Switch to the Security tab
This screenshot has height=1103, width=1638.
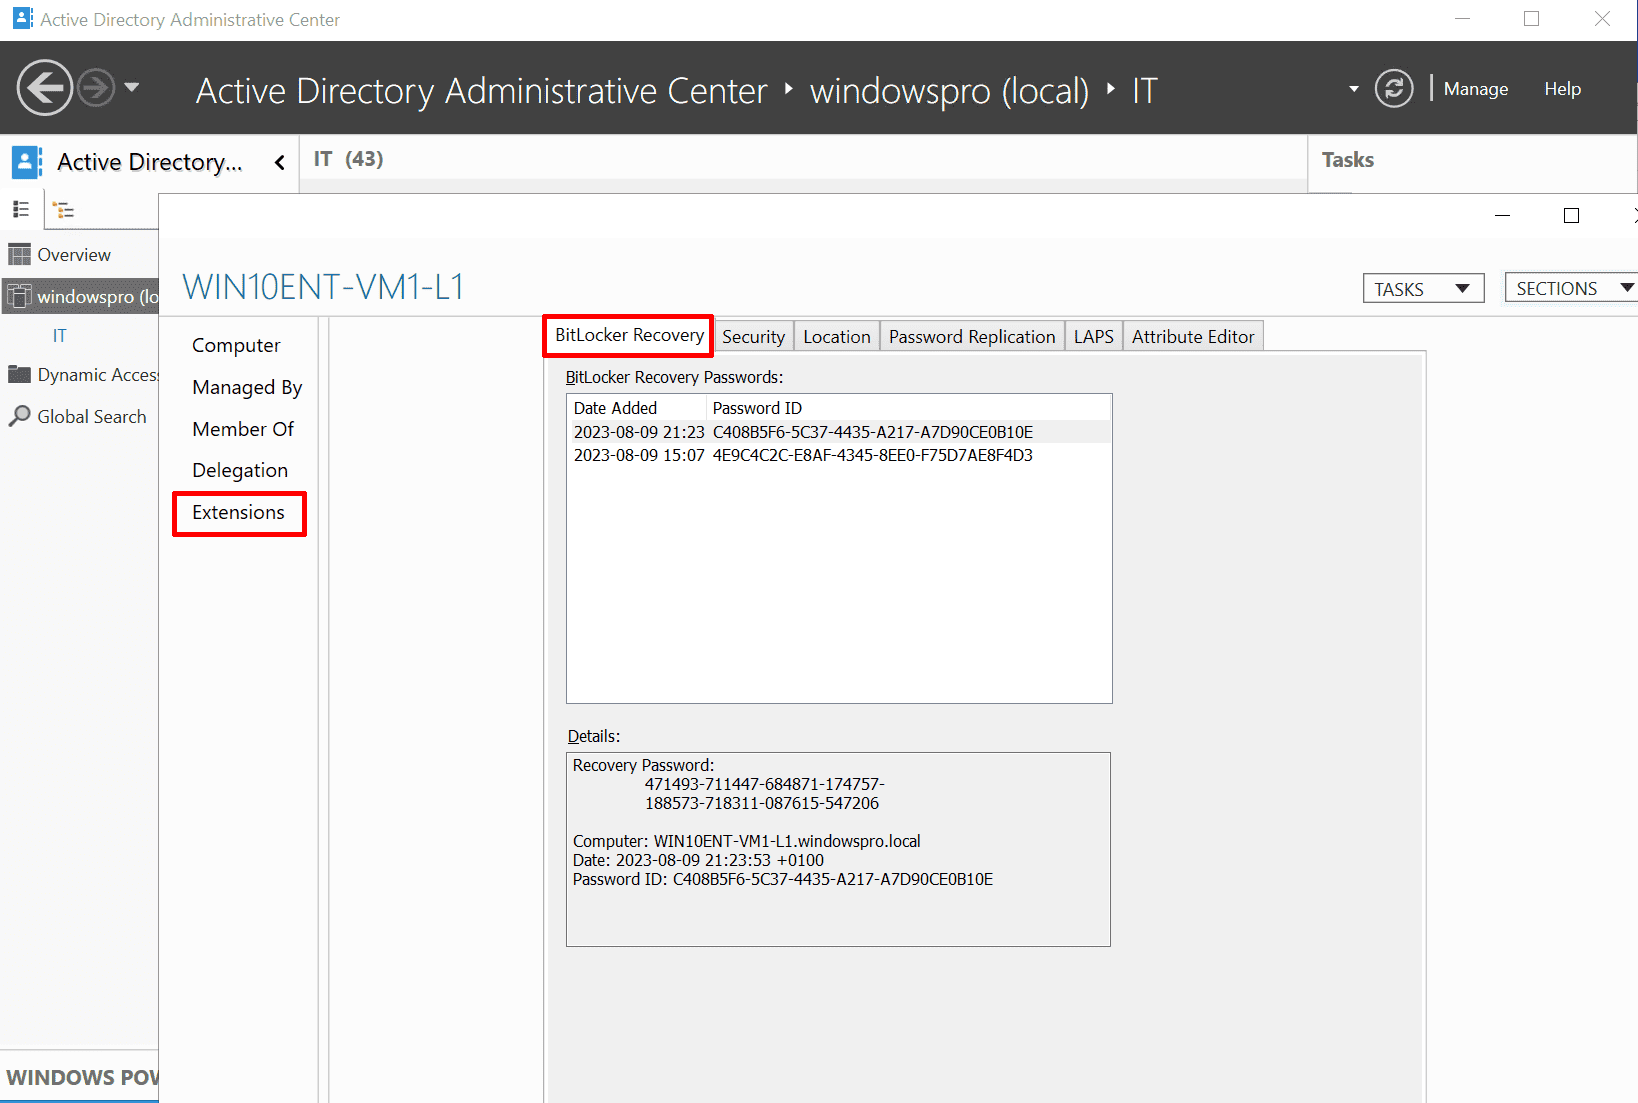coord(753,336)
